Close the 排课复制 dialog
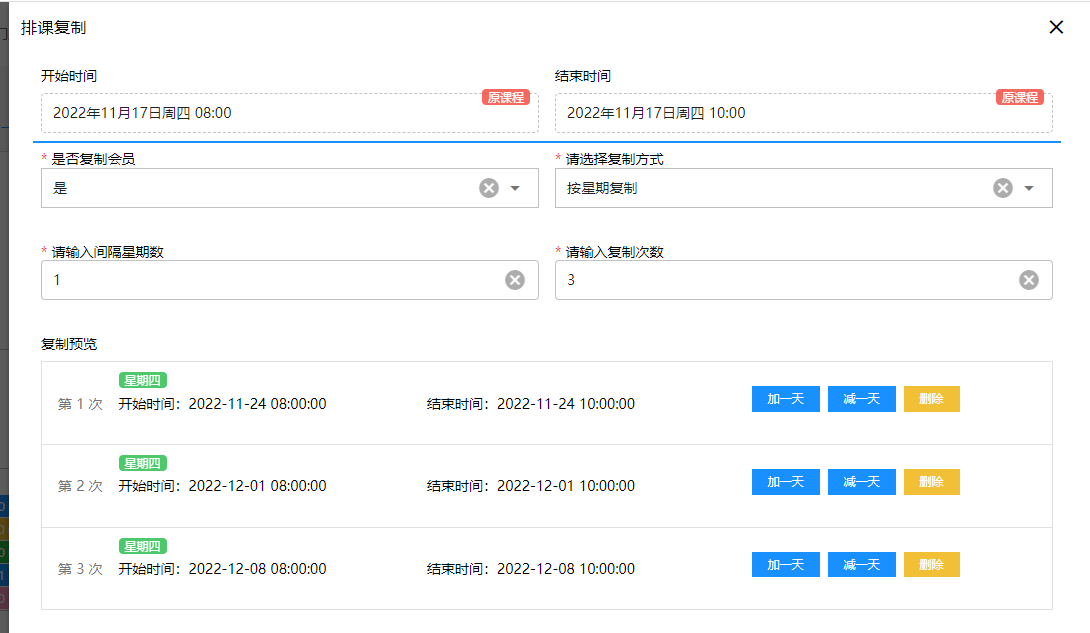Viewport: 1090px width, 633px height. click(1056, 27)
